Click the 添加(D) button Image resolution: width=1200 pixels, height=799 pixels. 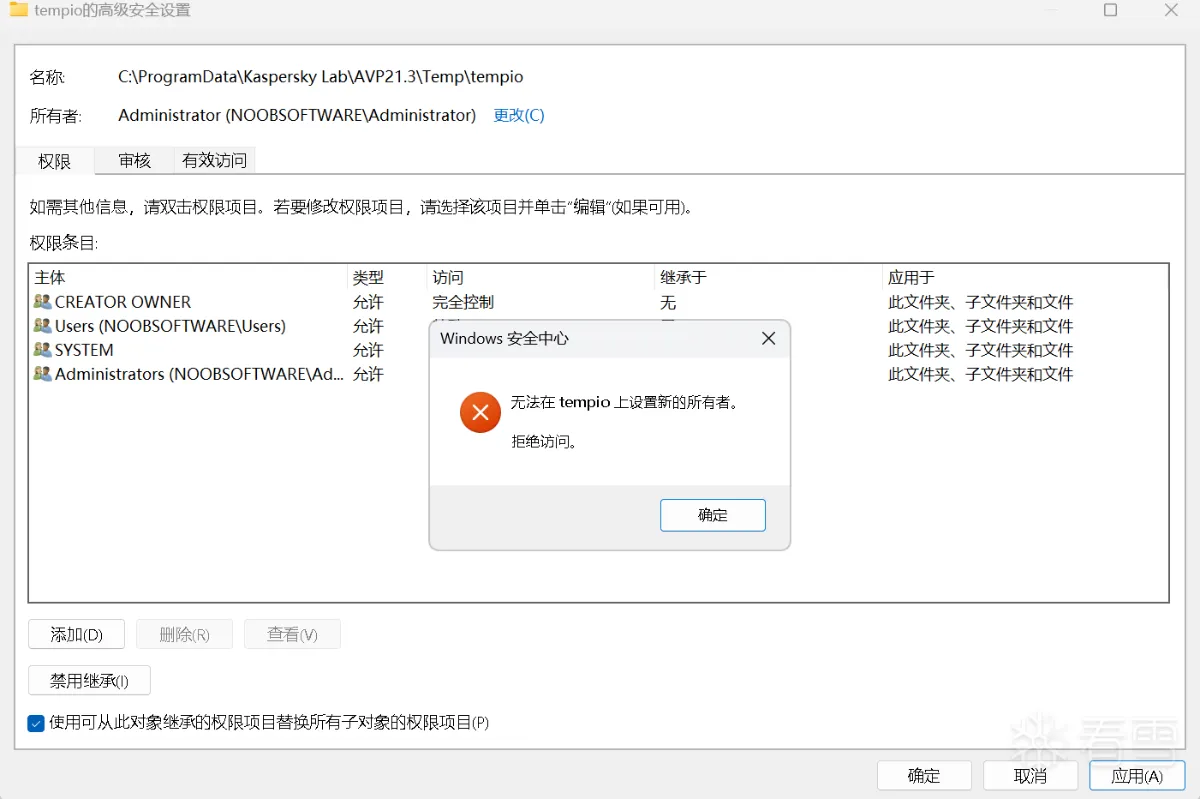coord(77,634)
